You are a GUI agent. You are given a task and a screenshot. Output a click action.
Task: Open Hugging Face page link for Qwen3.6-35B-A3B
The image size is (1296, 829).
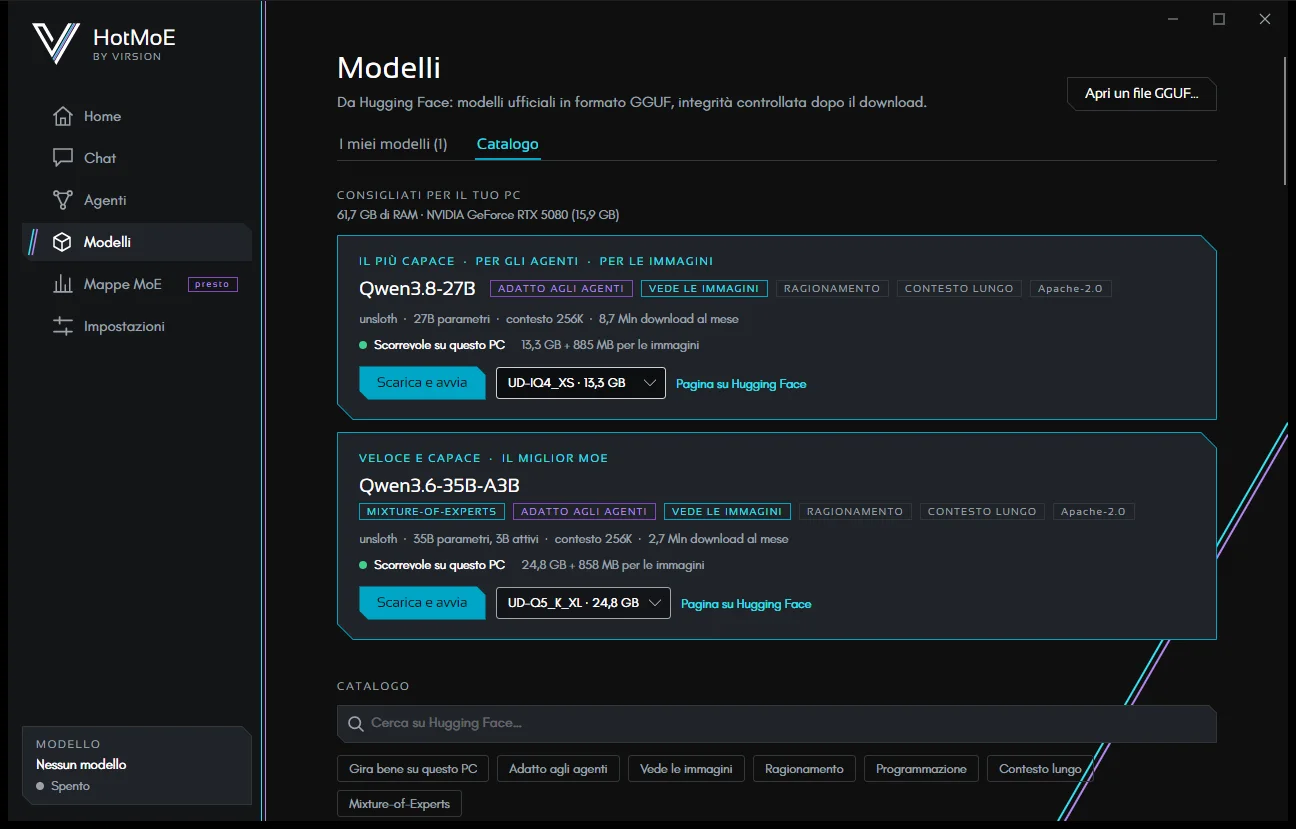746,604
